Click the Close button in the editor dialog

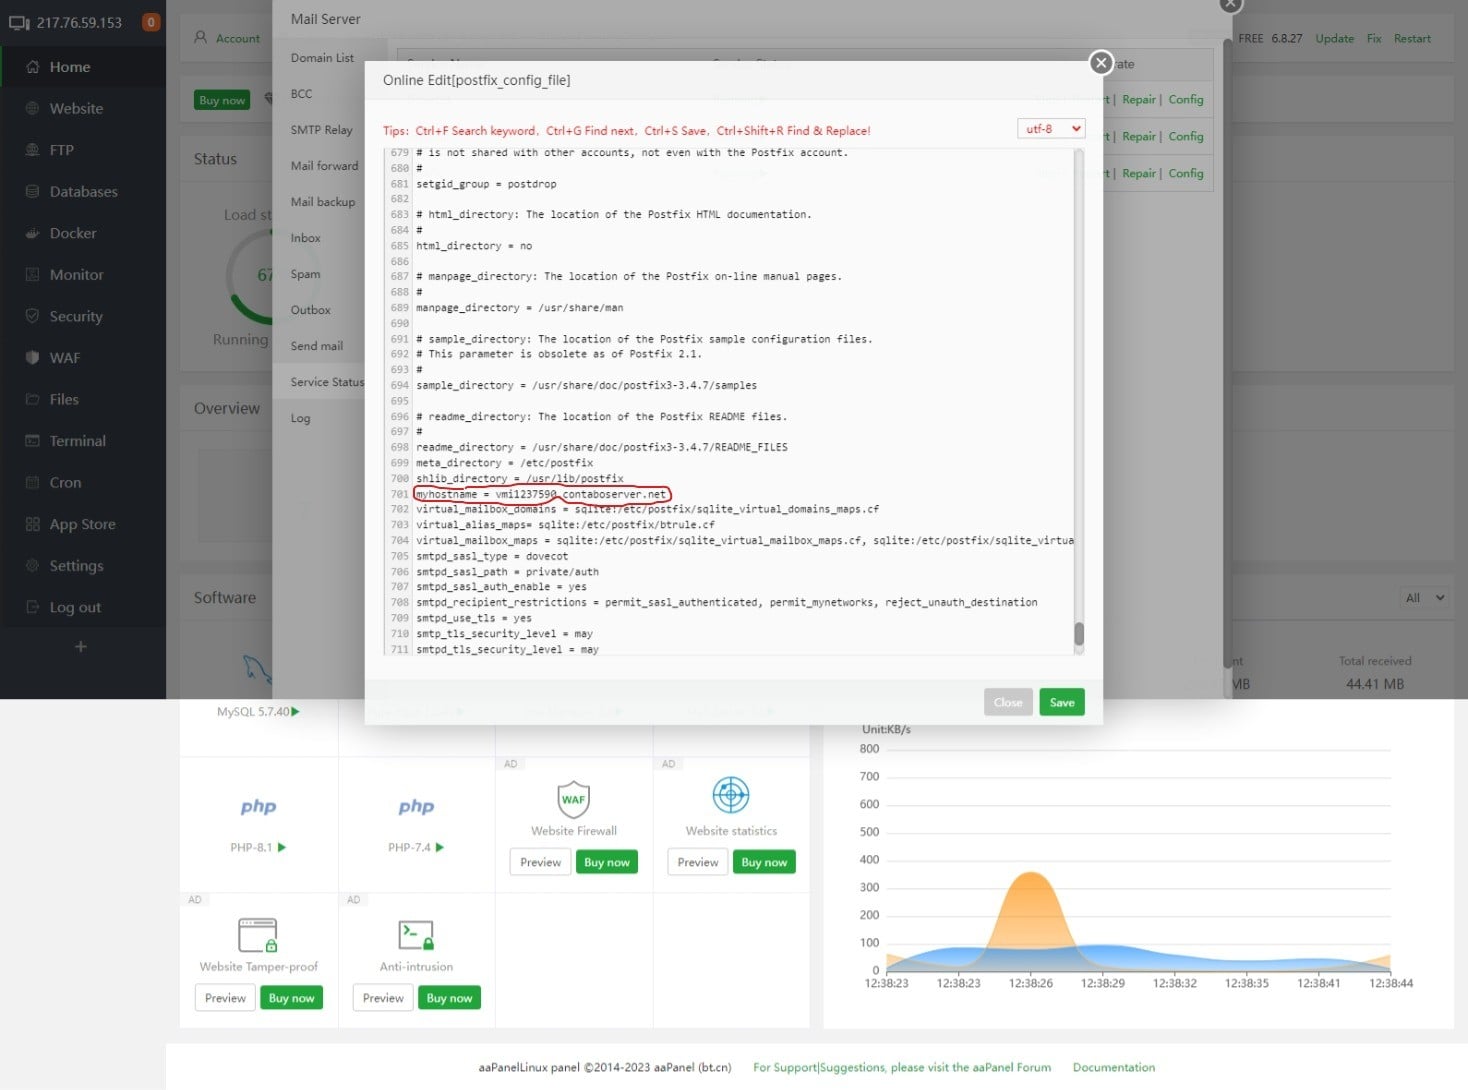tap(1008, 702)
